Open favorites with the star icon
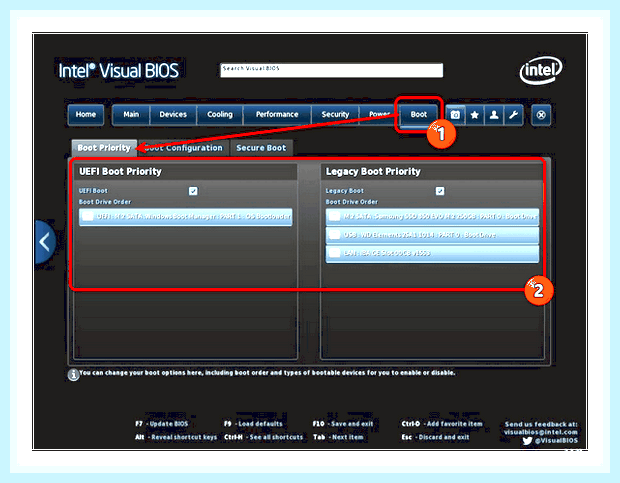The width and height of the screenshot is (620, 483). coord(474,115)
